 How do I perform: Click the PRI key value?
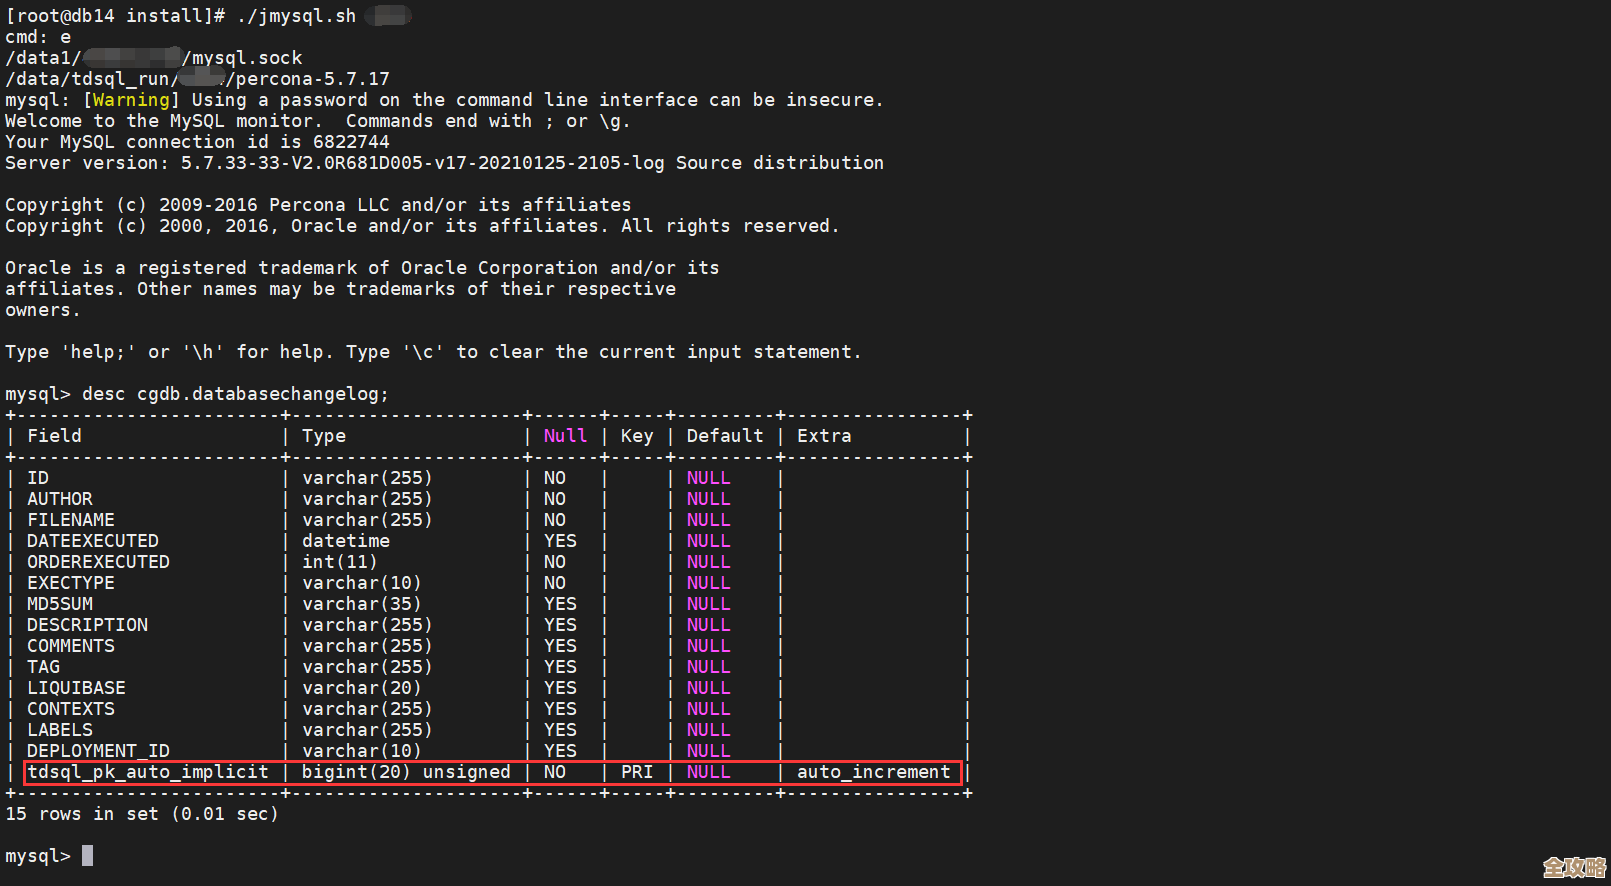coord(637,772)
